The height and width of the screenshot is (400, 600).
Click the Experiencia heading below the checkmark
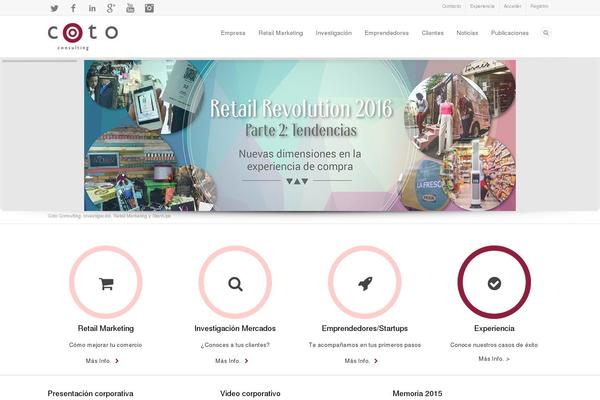(x=494, y=328)
